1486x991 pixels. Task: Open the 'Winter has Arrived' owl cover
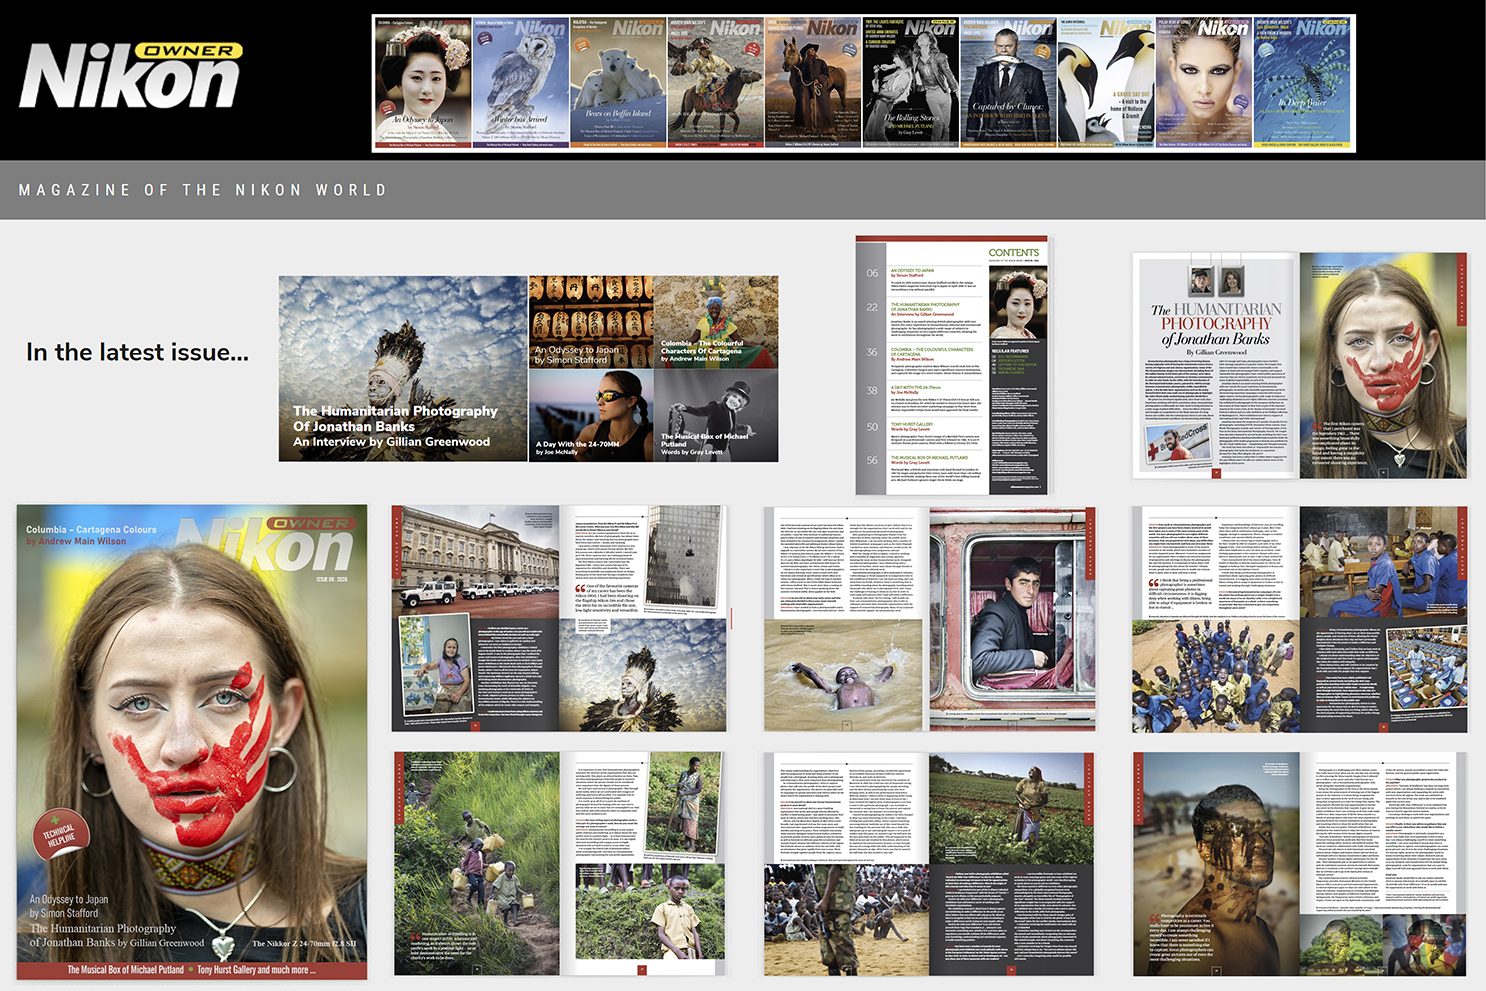[x=520, y=83]
